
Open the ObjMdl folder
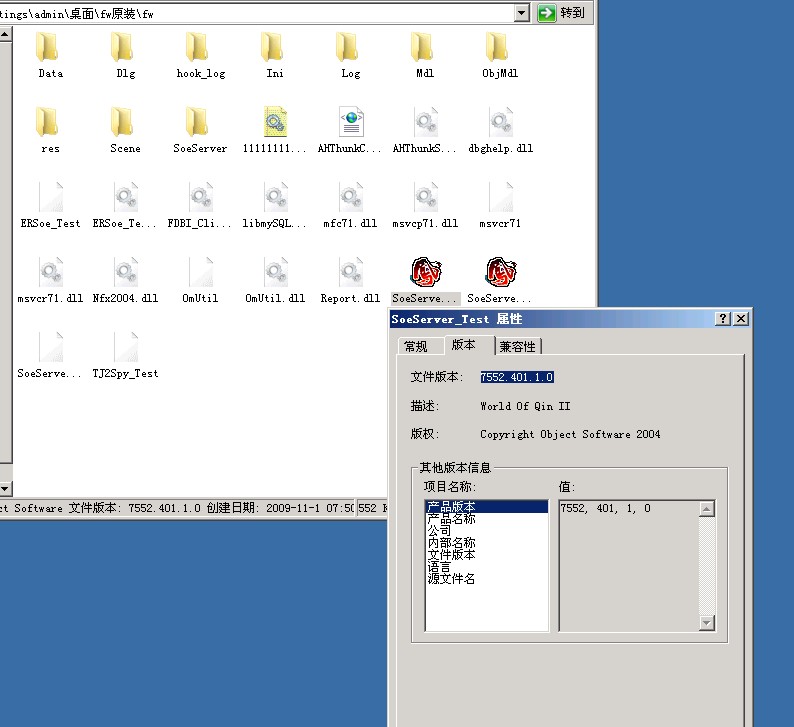[x=500, y=48]
